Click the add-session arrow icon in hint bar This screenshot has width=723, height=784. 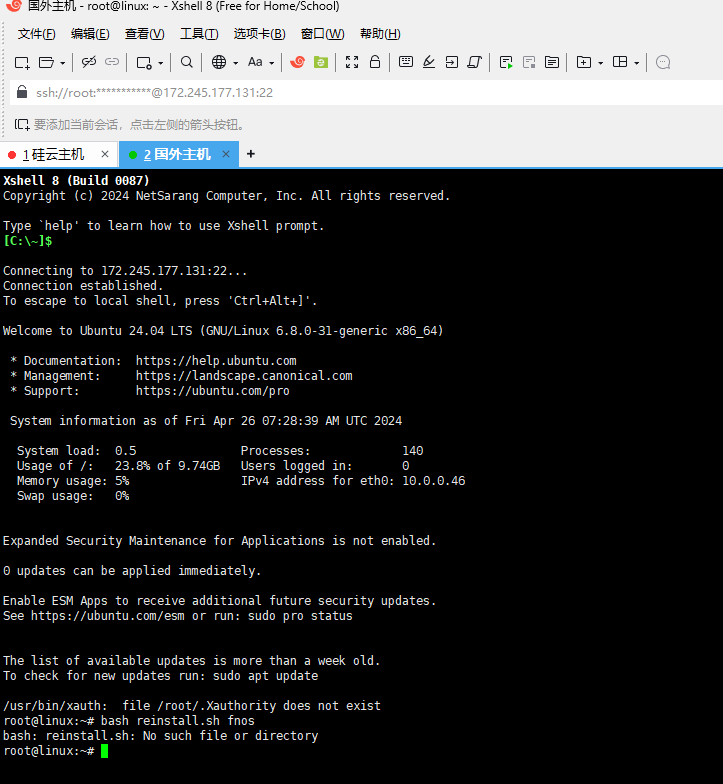(x=22, y=125)
